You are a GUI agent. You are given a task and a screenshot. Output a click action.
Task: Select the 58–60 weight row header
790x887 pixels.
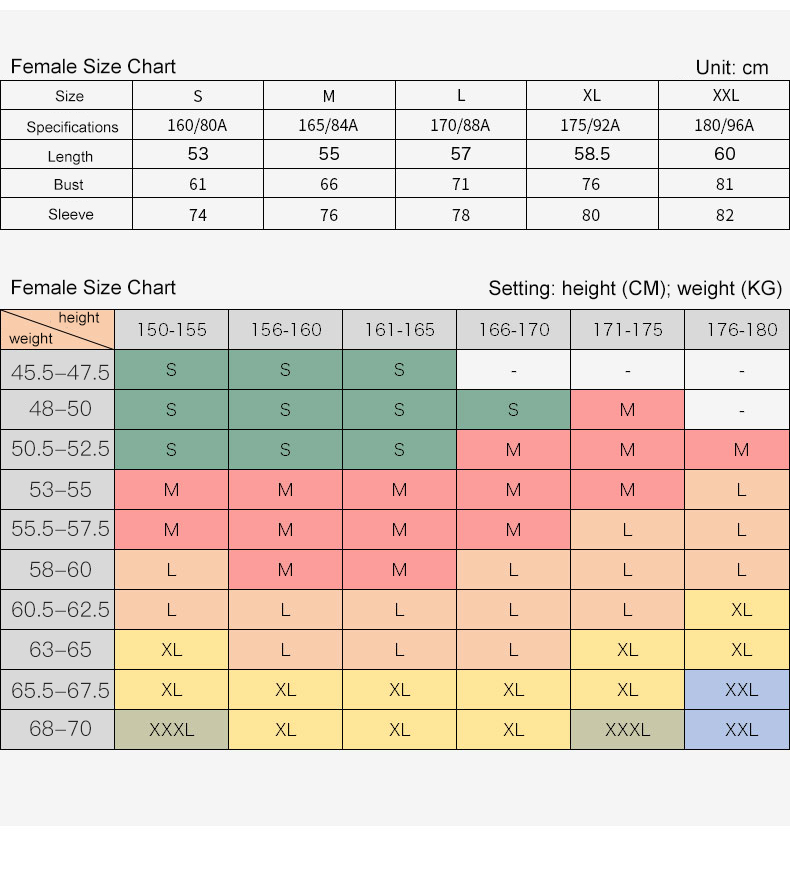tap(60, 570)
